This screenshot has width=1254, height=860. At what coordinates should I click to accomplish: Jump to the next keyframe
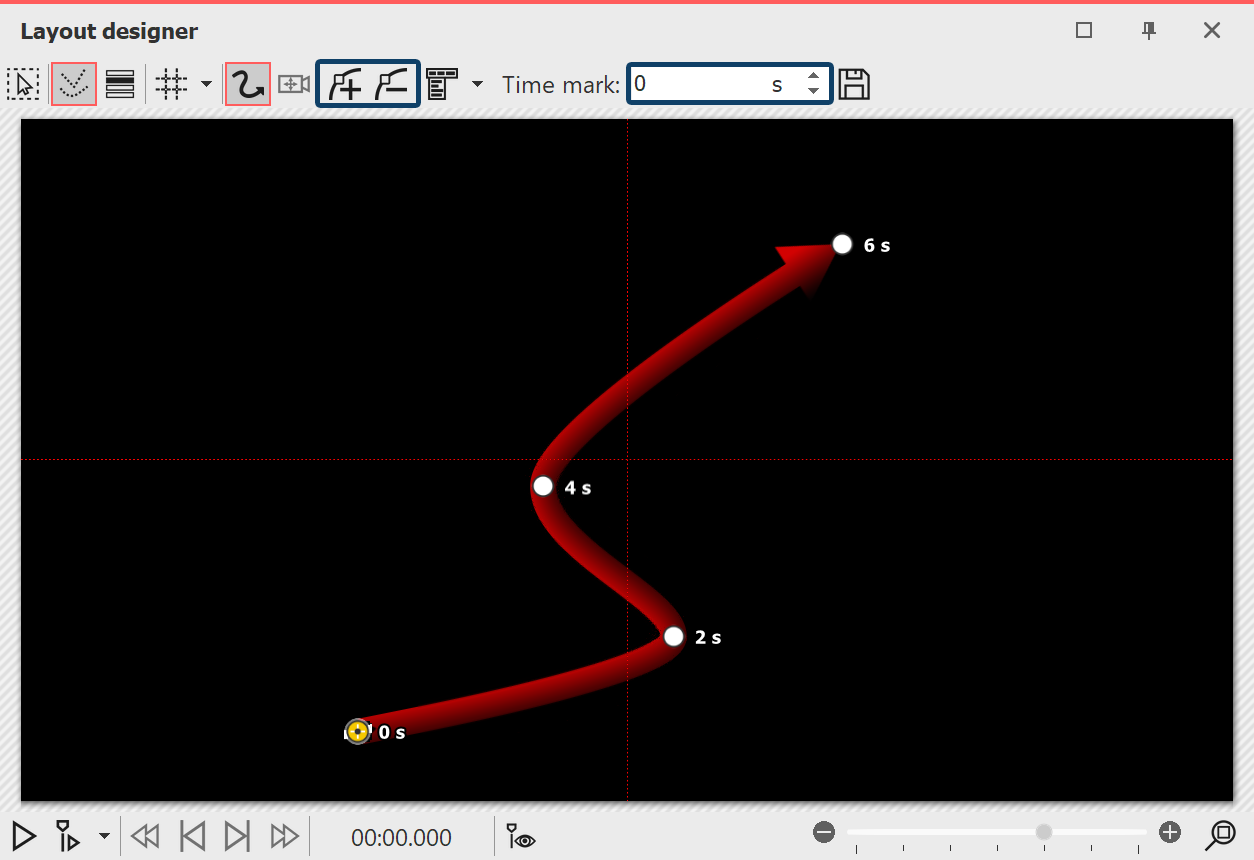[237, 836]
